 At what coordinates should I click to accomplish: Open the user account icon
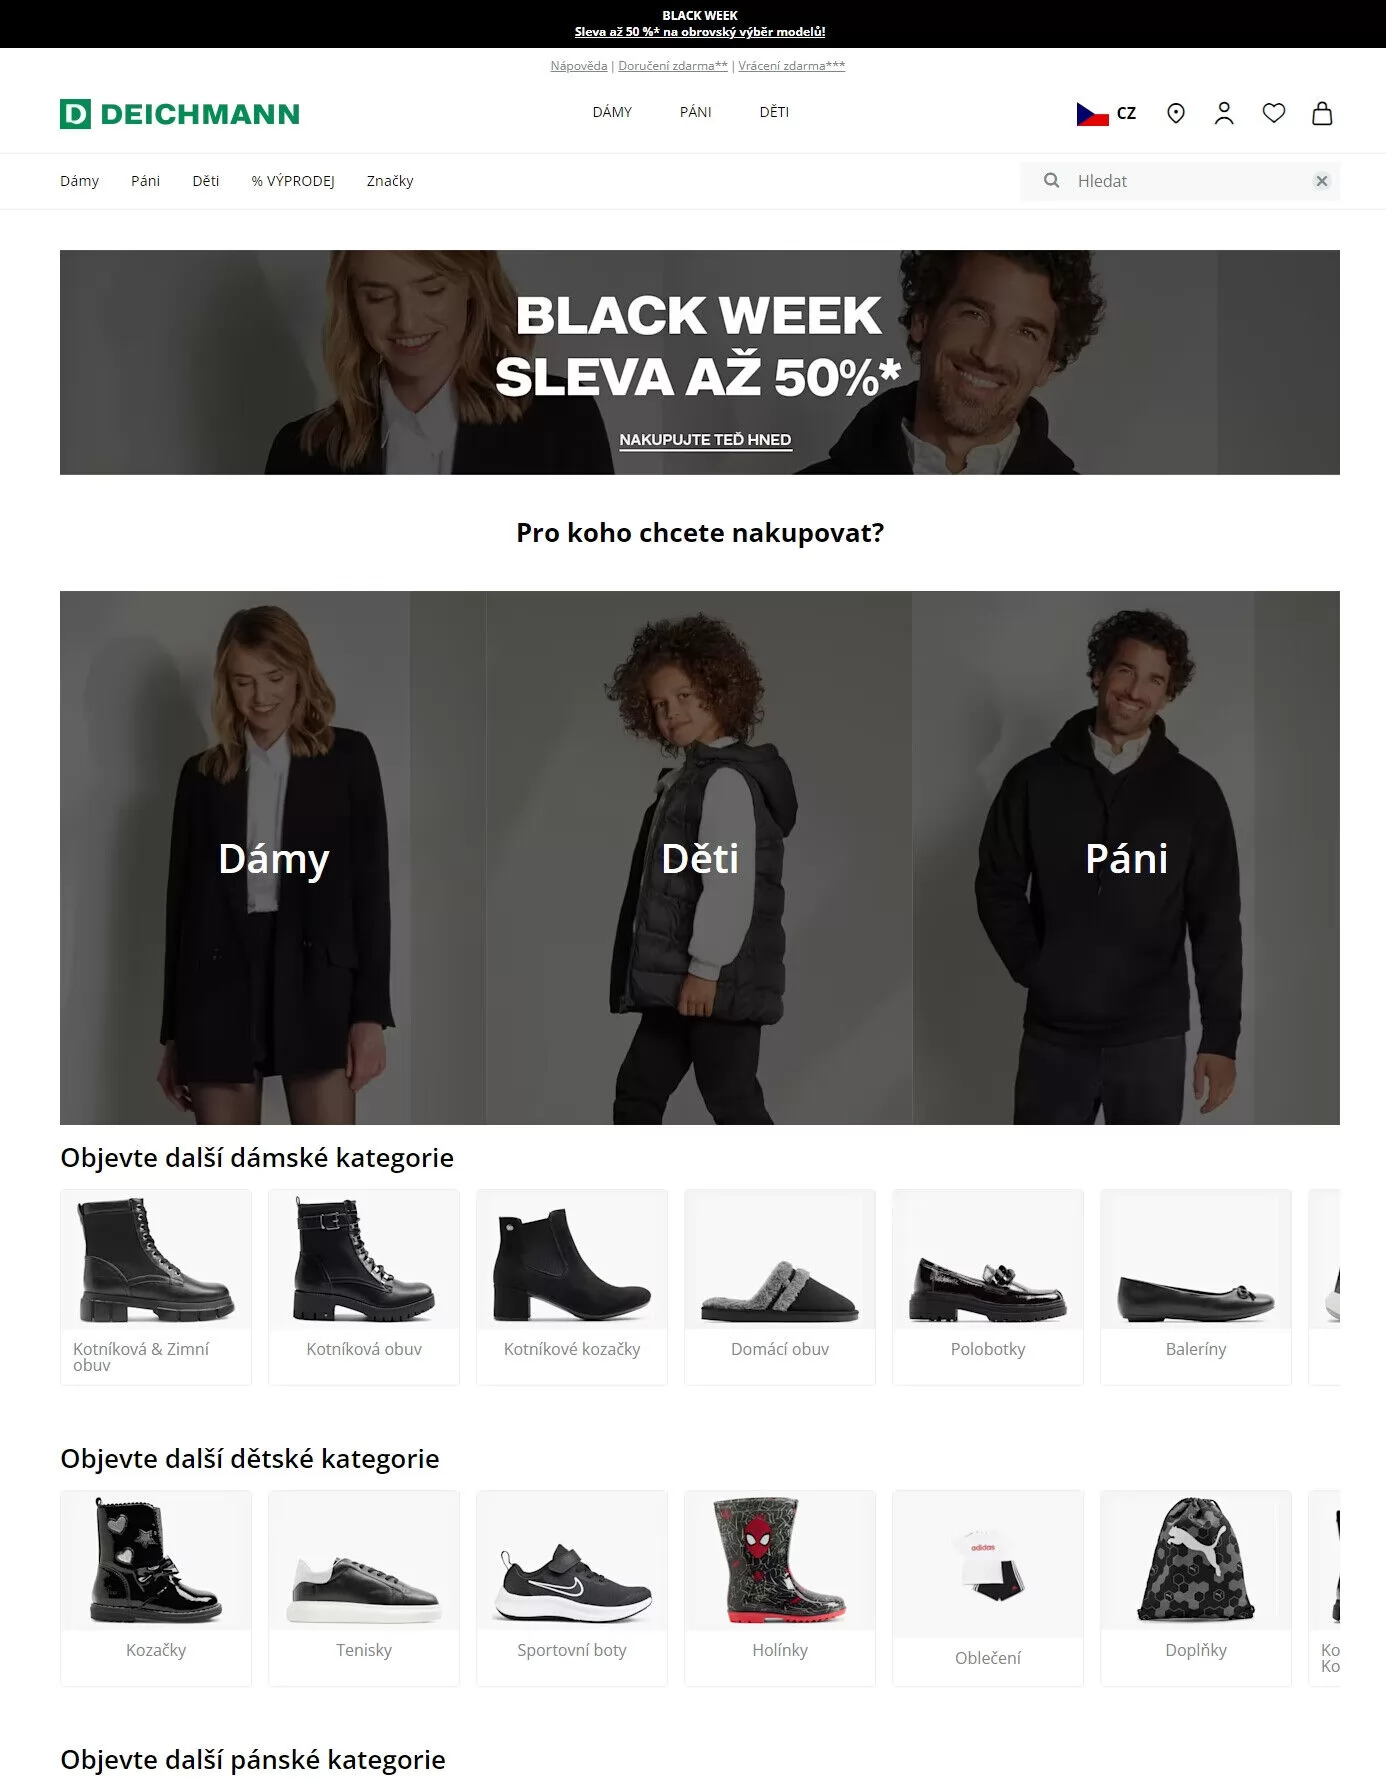tap(1224, 114)
